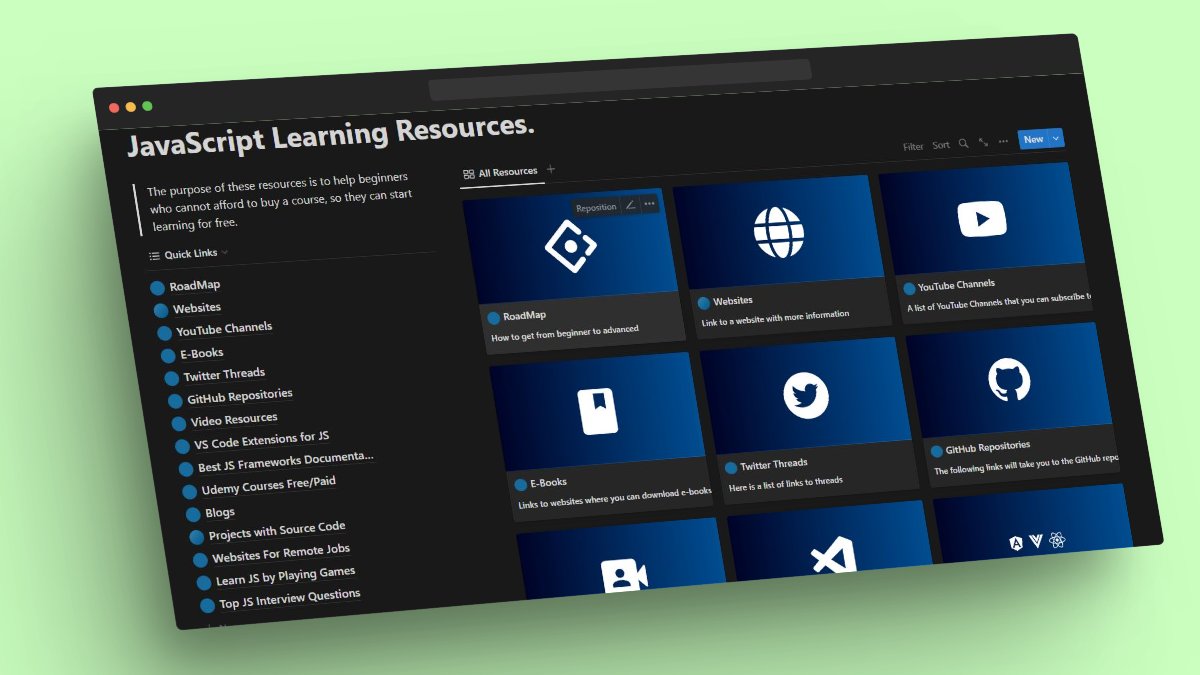Open Udemy Courses Free/Paid link

point(268,485)
